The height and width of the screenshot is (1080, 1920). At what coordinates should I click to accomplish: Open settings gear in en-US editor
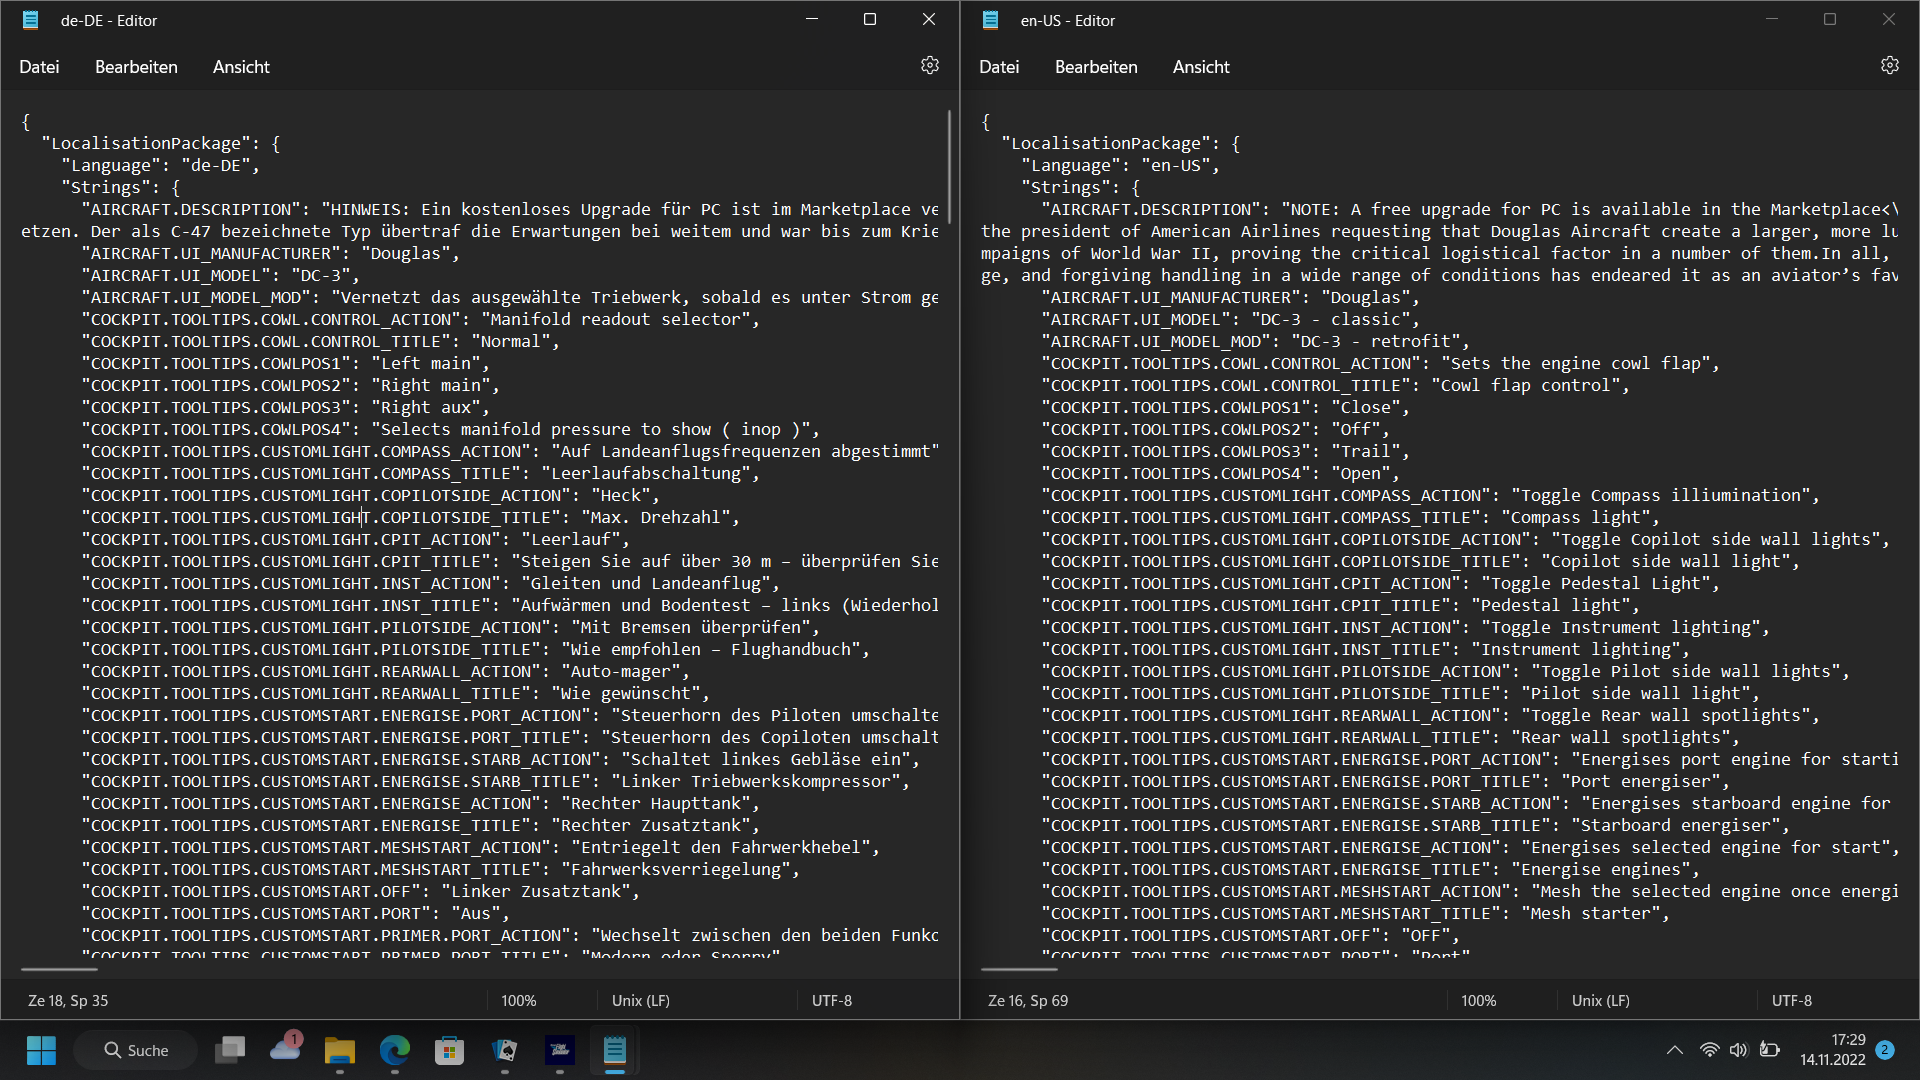1889,66
